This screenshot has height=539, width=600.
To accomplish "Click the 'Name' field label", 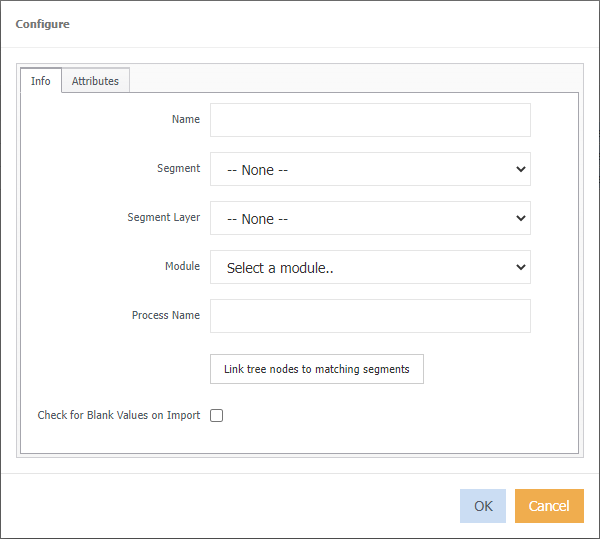I will 186,119.
